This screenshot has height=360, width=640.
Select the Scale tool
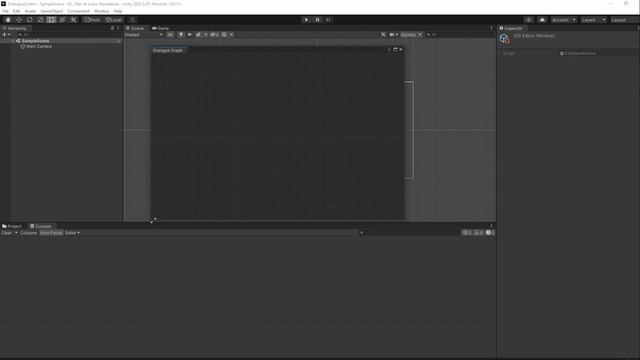tap(40, 20)
